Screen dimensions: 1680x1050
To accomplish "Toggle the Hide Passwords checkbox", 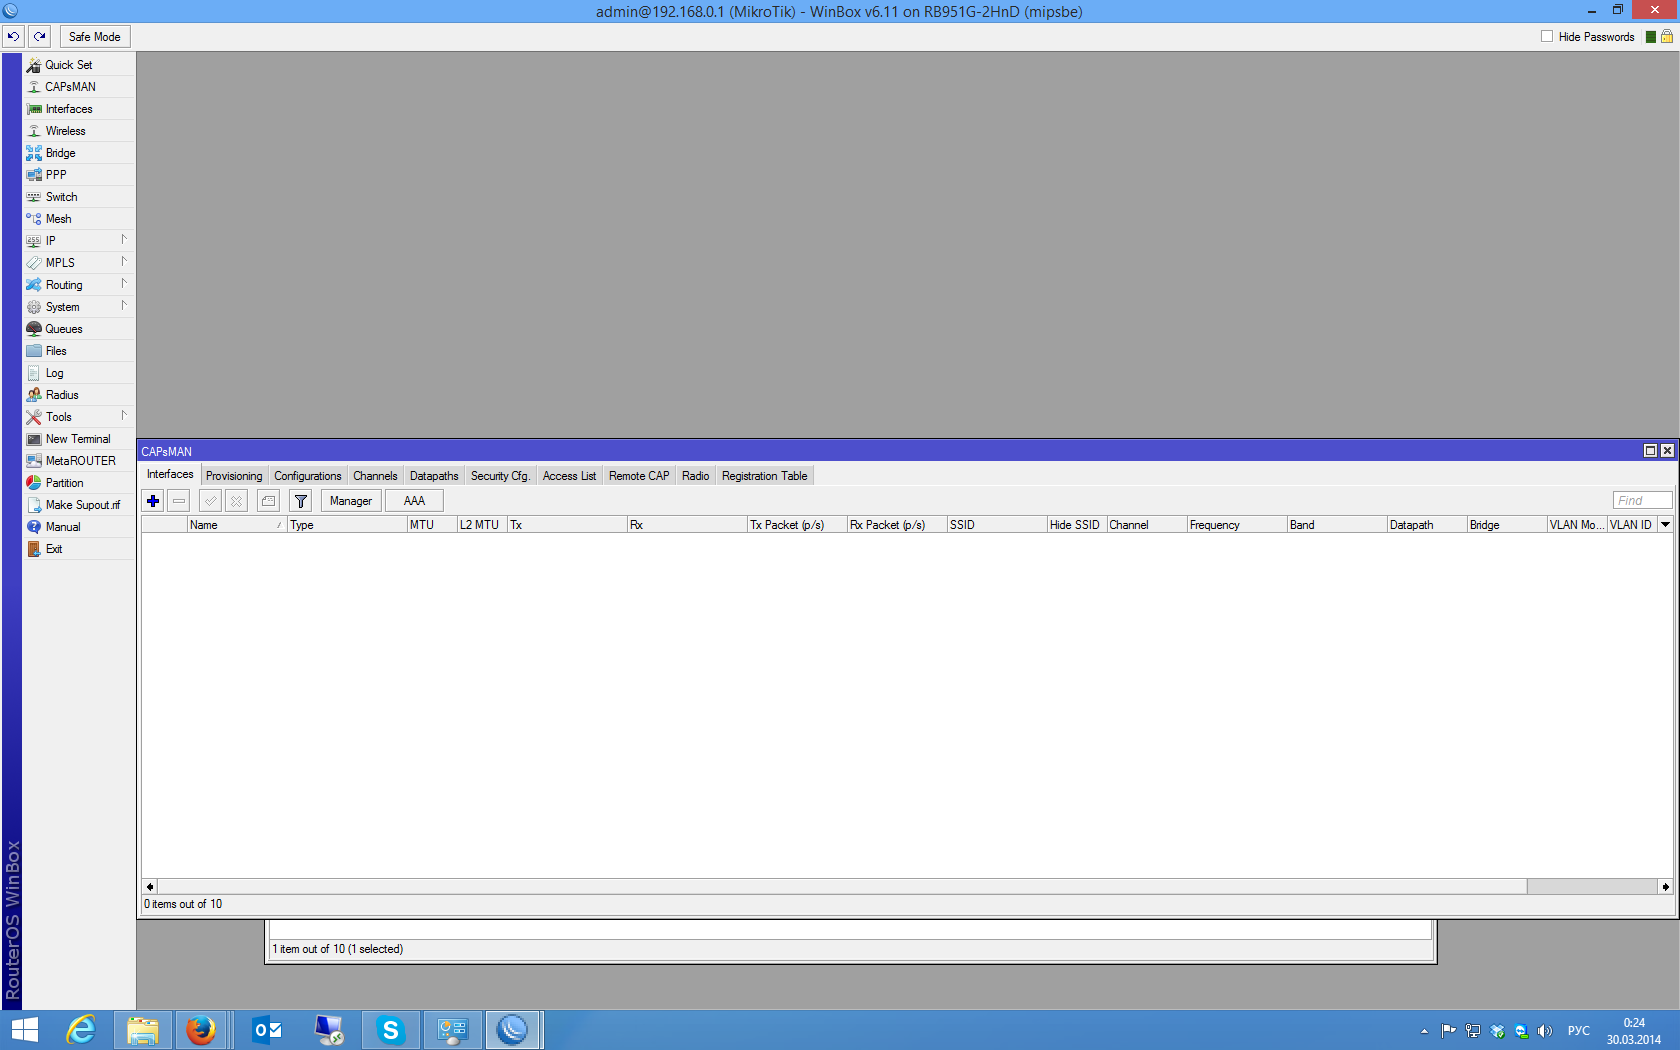I will (x=1547, y=37).
